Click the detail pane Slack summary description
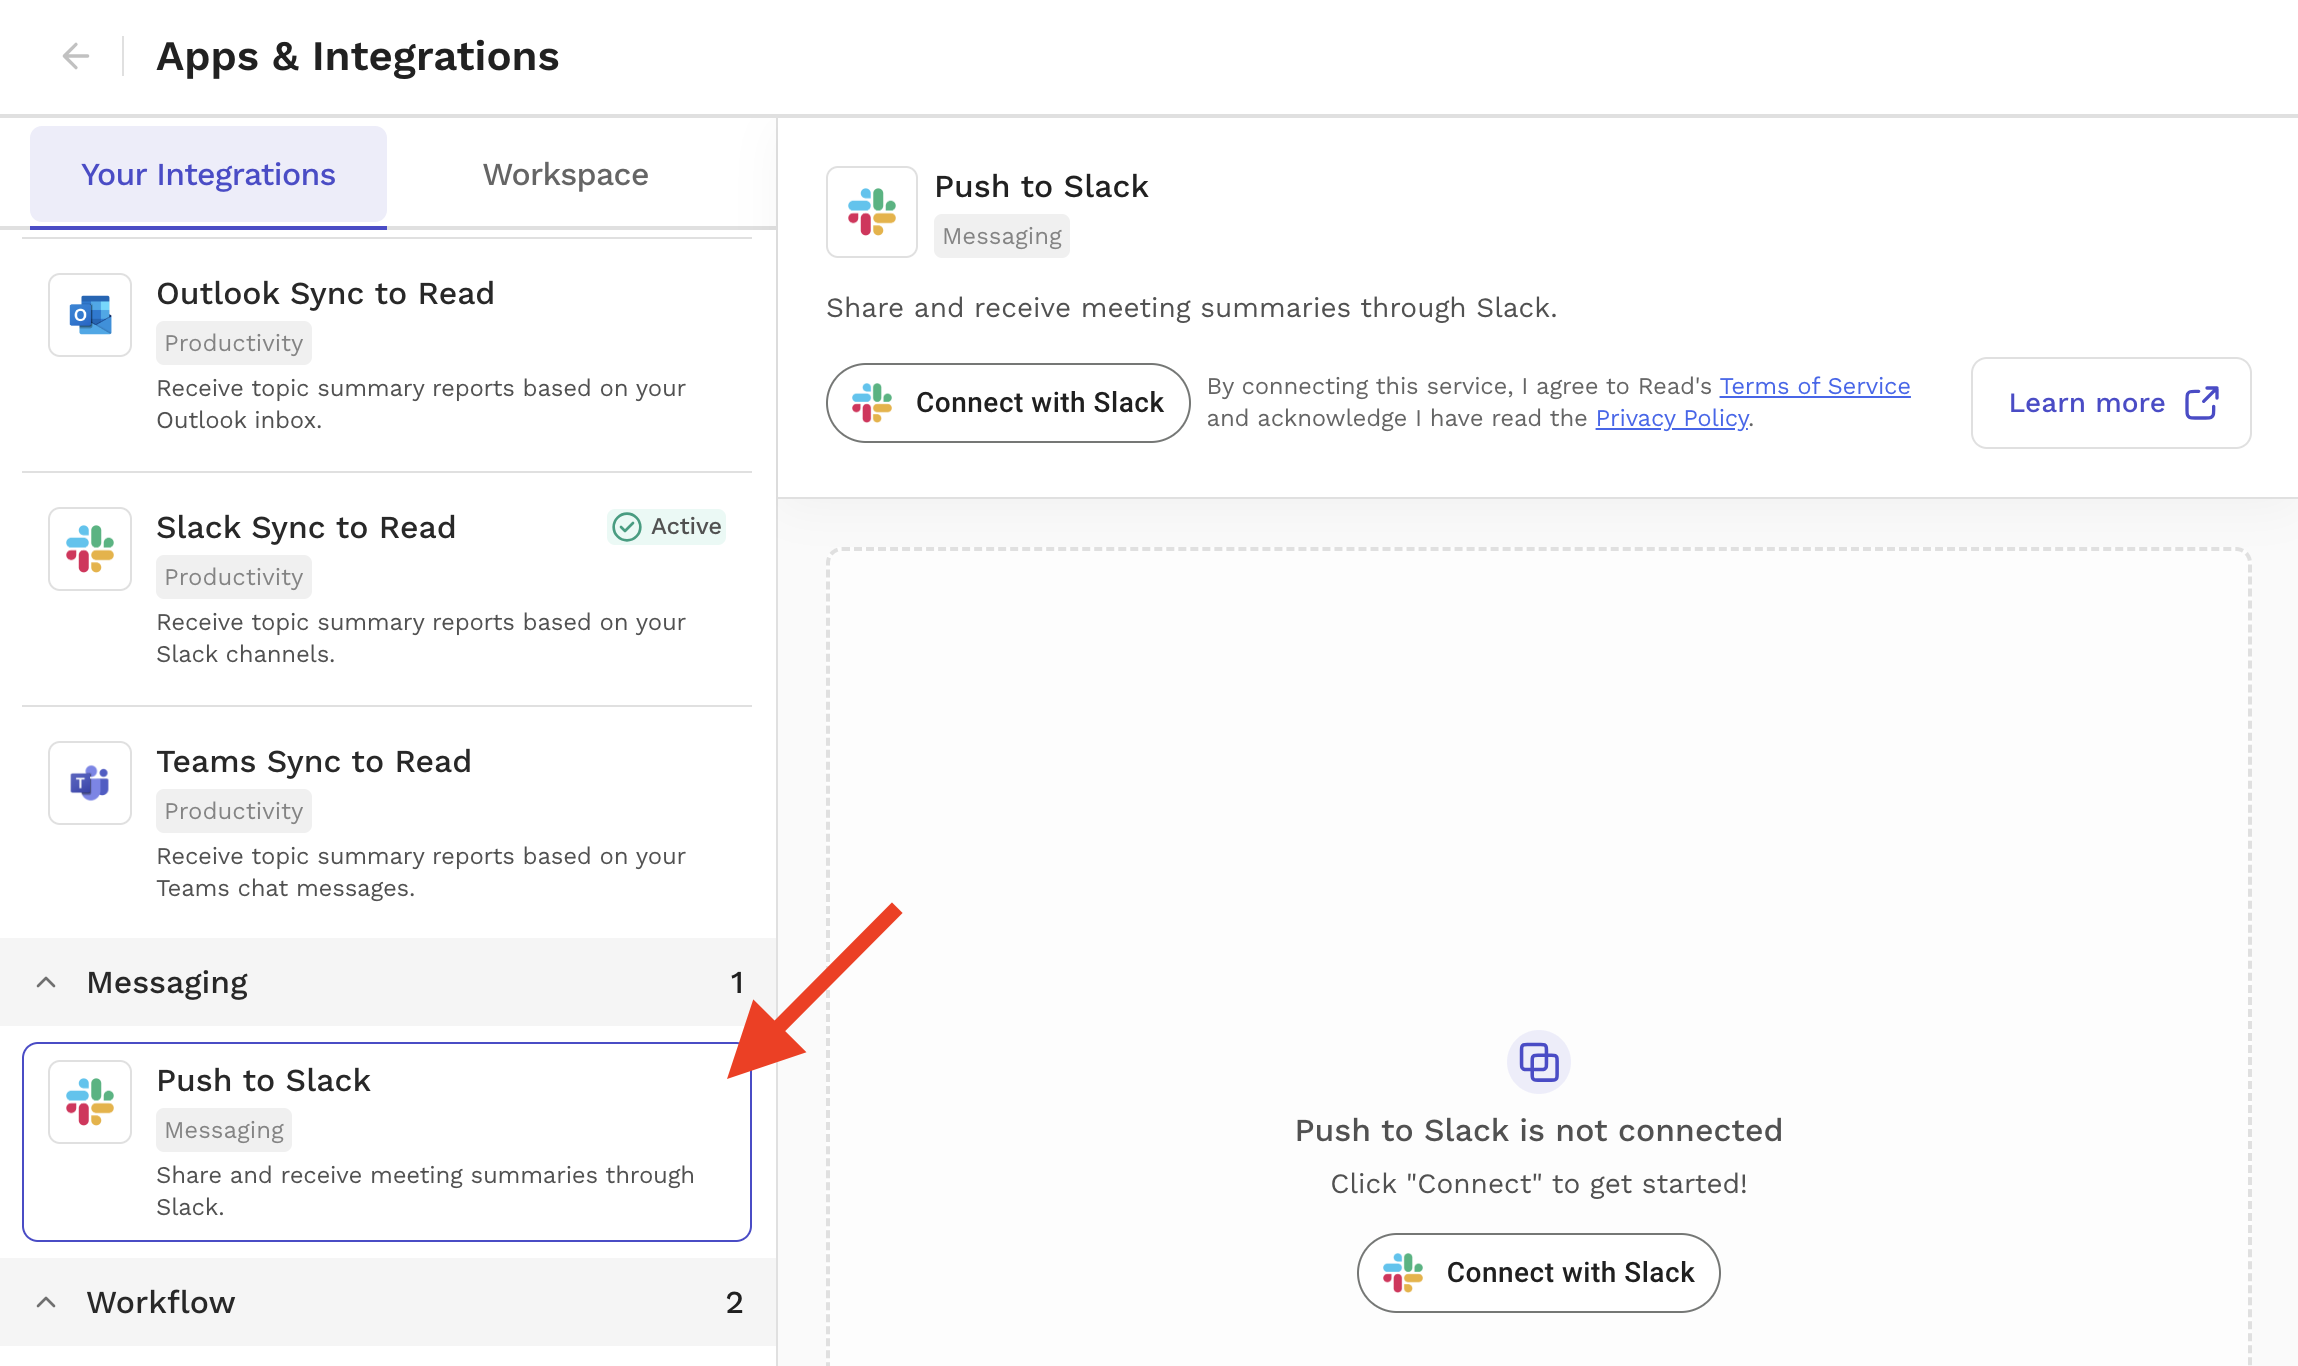The image size is (2298, 1366). click(1192, 308)
